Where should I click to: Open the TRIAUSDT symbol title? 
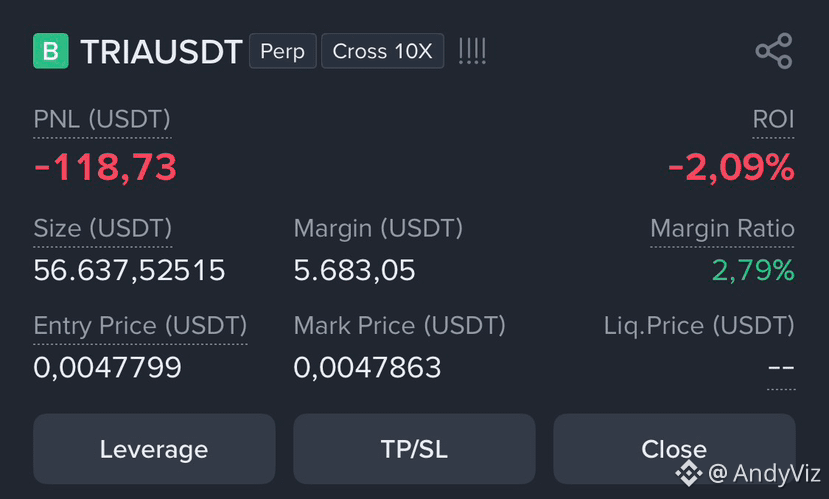[161, 52]
